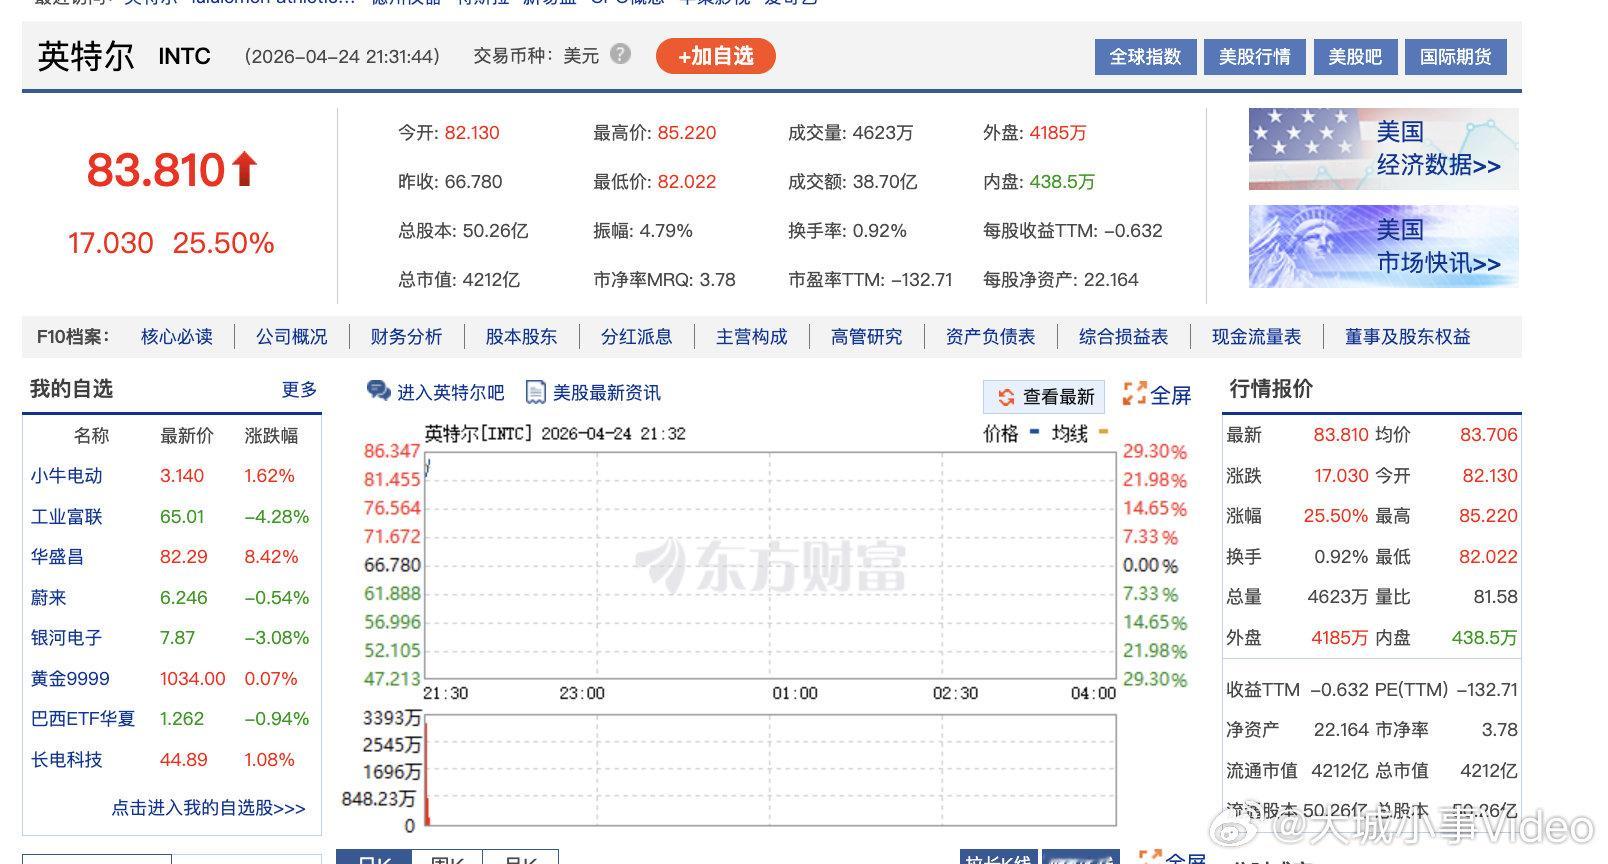Open 小牛电动 in the watchlist
The height and width of the screenshot is (864, 1608).
[x=66, y=476]
